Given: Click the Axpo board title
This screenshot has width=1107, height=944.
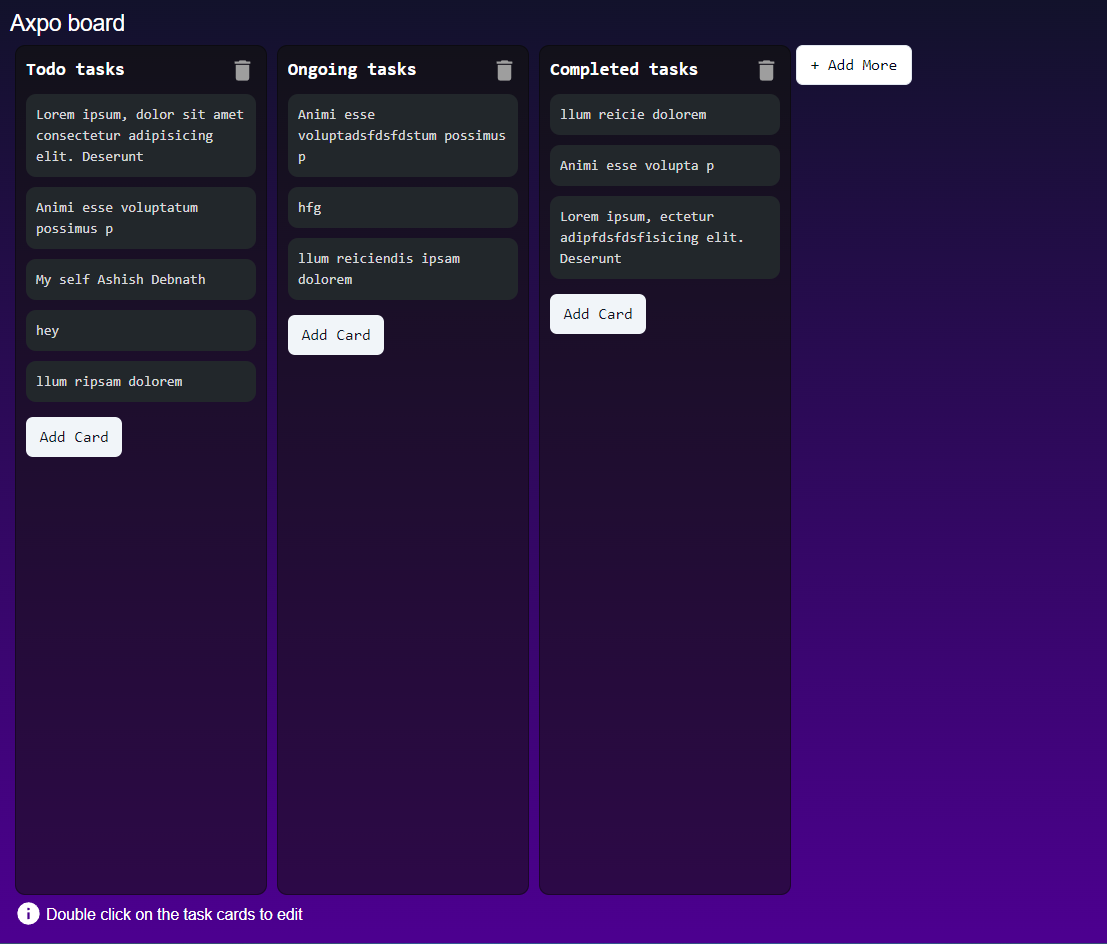Looking at the screenshot, I should (x=68, y=23).
